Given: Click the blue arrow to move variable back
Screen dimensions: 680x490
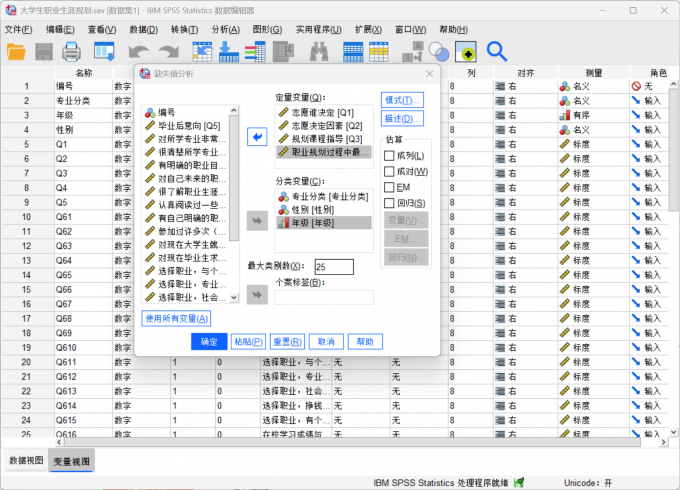Looking at the screenshot, I should 257,137.
